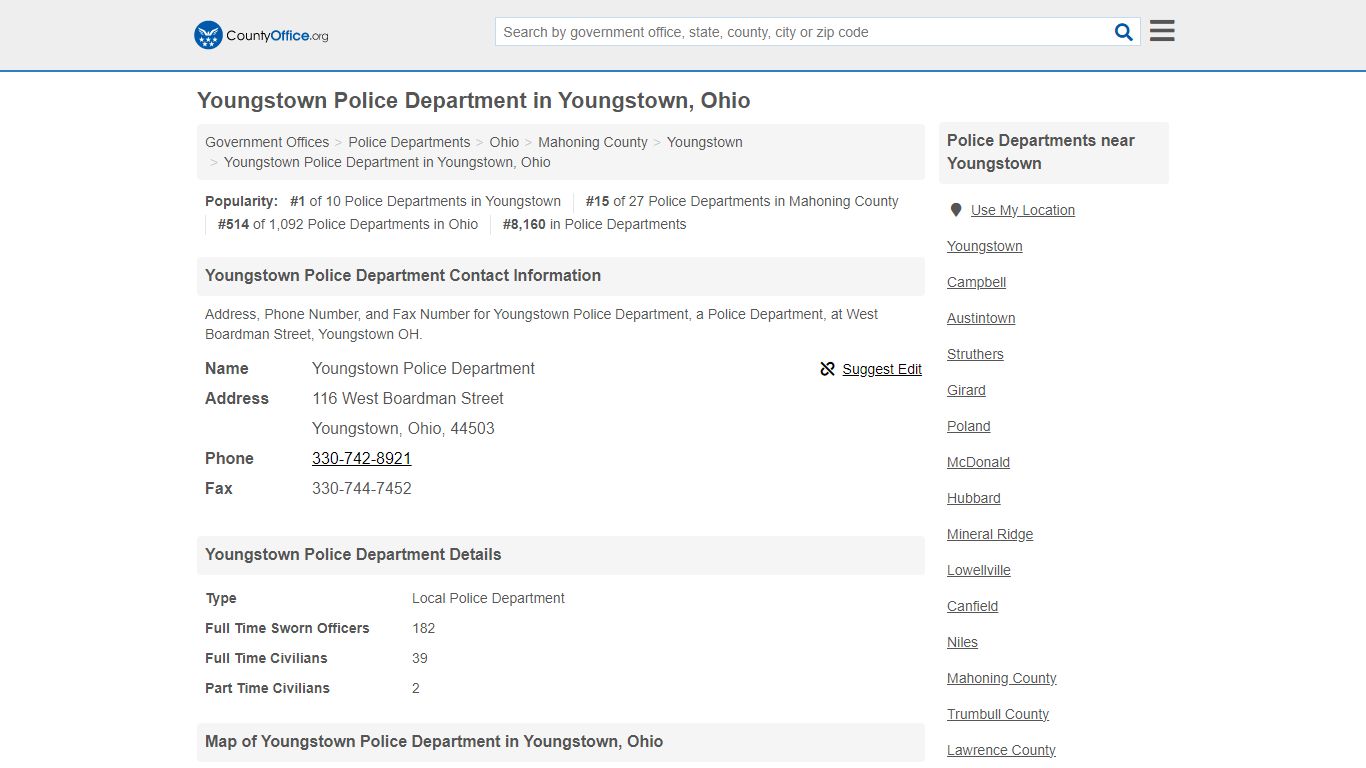Screen dimensions: 1366x768
Task: Click rank #514 of 1,092 in Ohio
Action: 348,224
